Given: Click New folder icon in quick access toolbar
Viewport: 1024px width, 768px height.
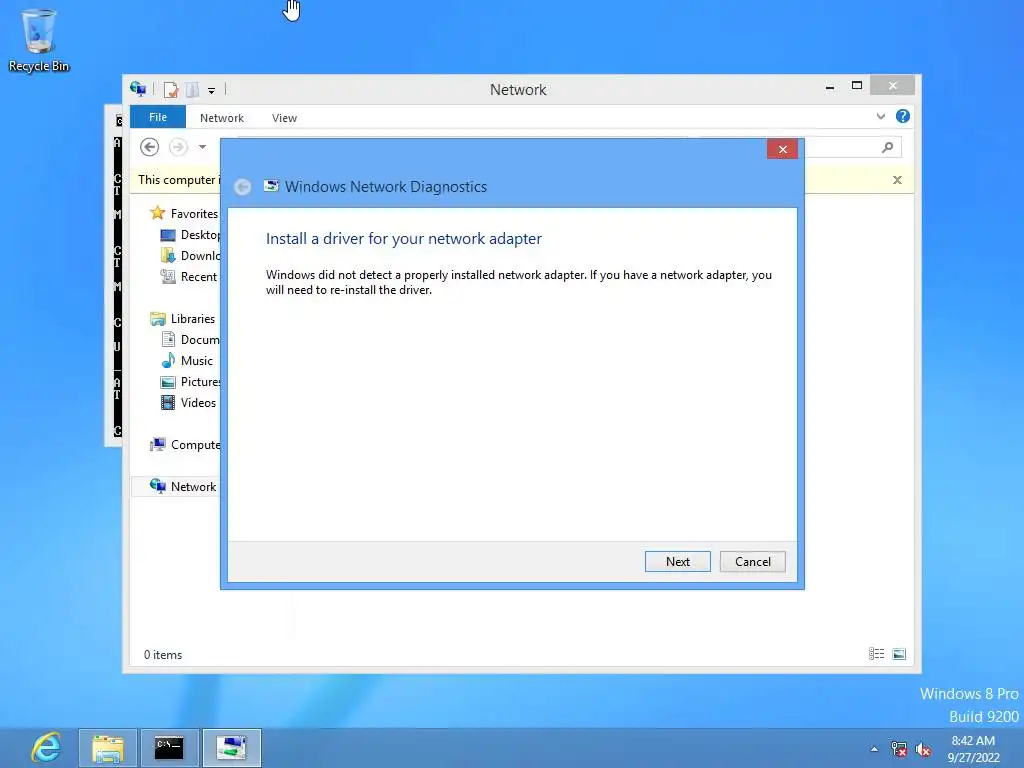Looking at the screenshot, I should [x=193, y=89].
